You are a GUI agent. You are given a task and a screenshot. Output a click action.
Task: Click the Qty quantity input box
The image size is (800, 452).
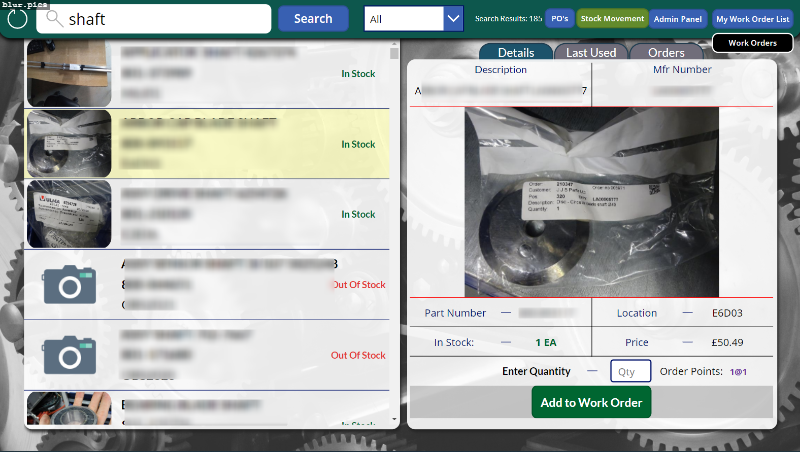631,371
